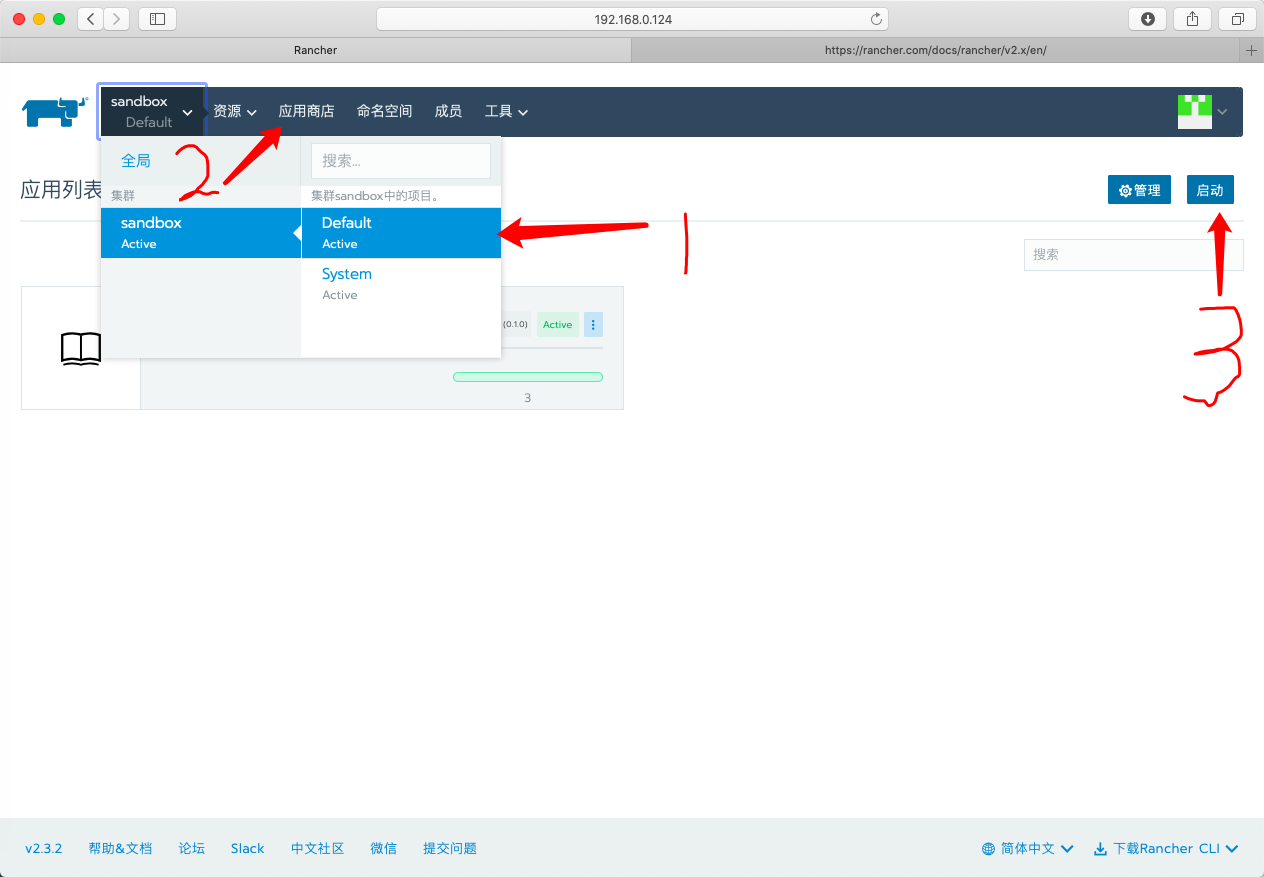Choose the Default project
1264x877 pixels.
(401, 233)
